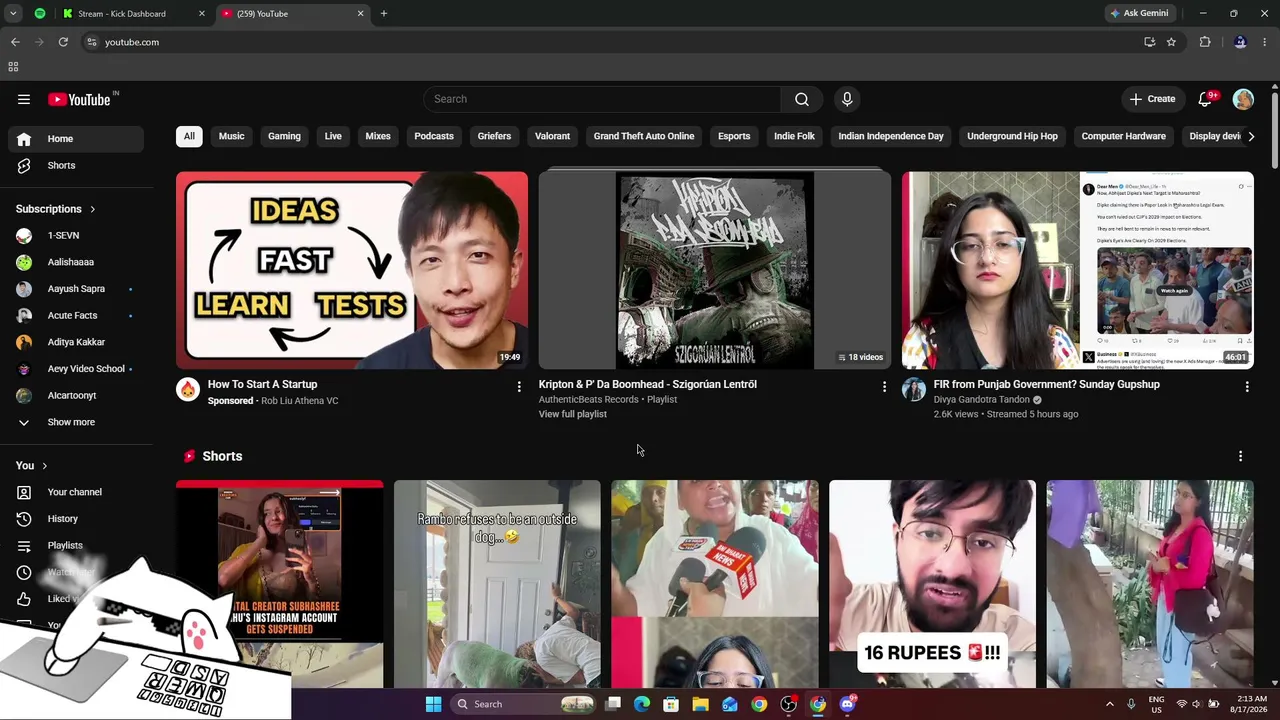Open options for How To Start A Startup
Screen dimensions: 1280x720
pyautogui.click(x=519, y=386)
